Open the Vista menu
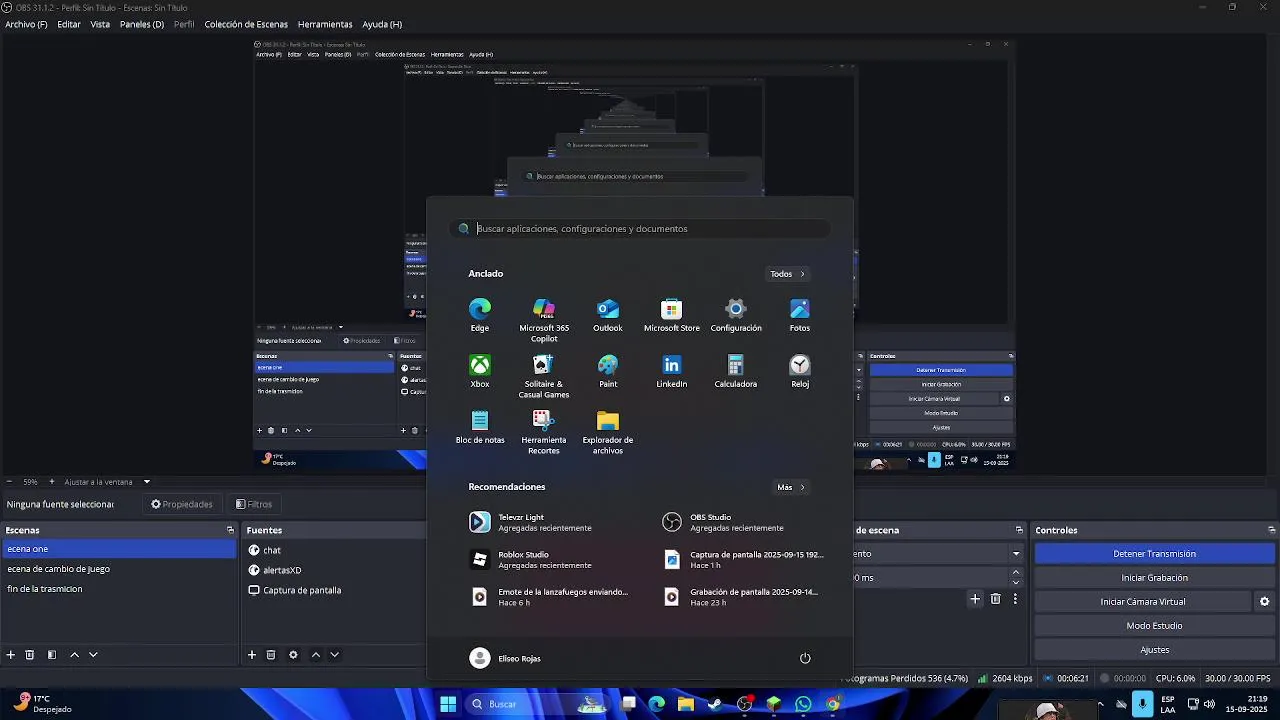1280x720 pixels. point(100,24)
